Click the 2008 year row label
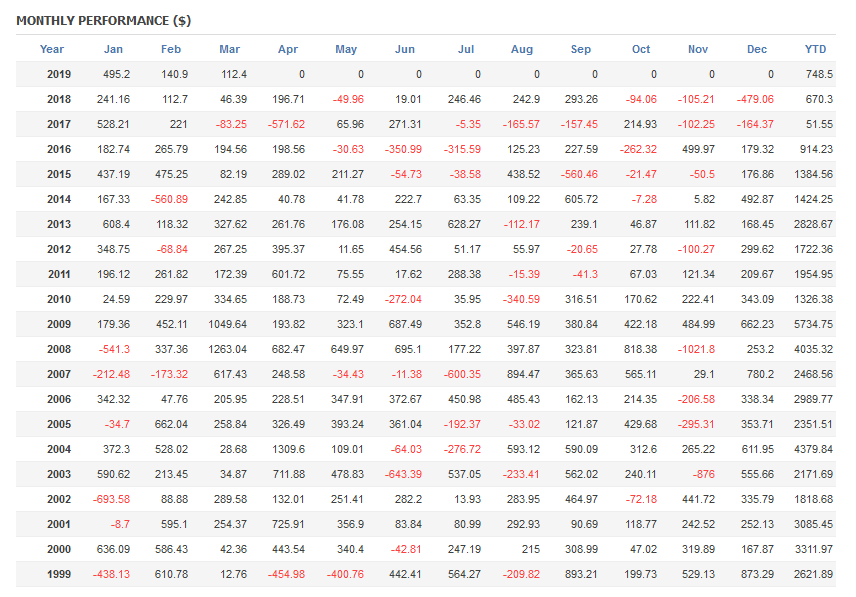Screen dimensions: 856x597 [x=59, y=349]
